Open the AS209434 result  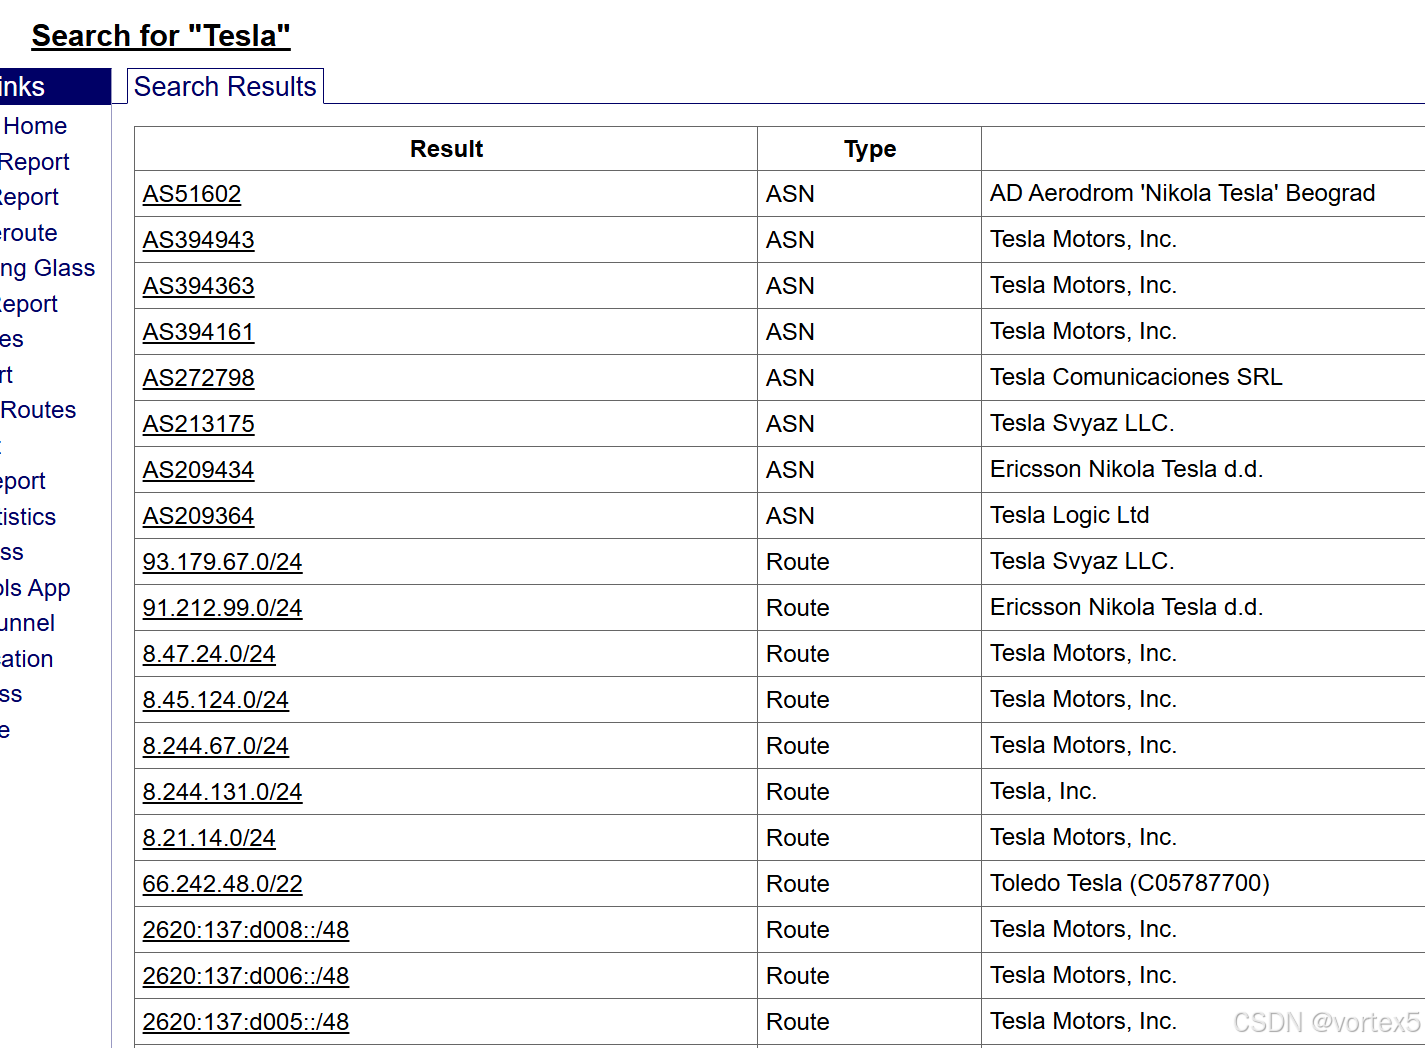coord(198,470)
